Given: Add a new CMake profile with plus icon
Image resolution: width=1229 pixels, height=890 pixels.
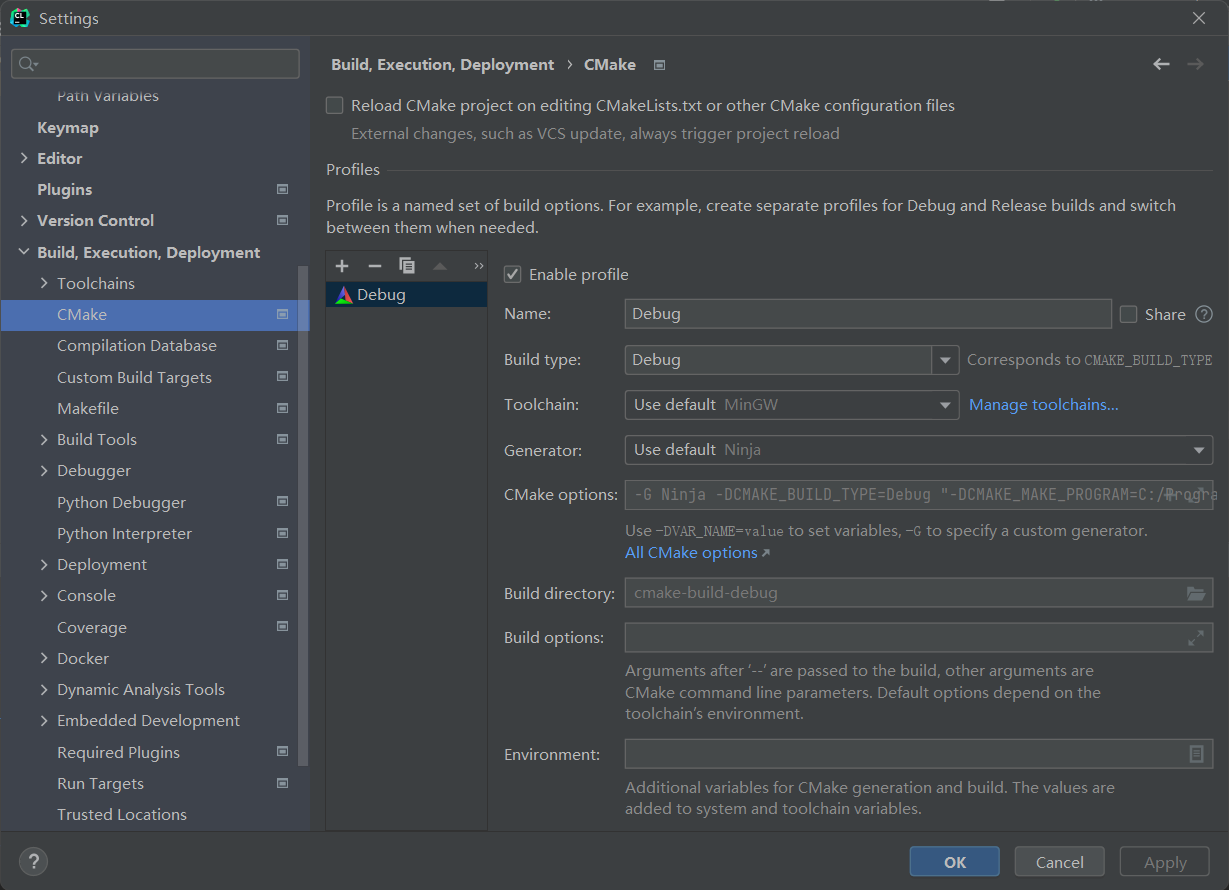Looking at the screenshot, I should click(342, 266).
